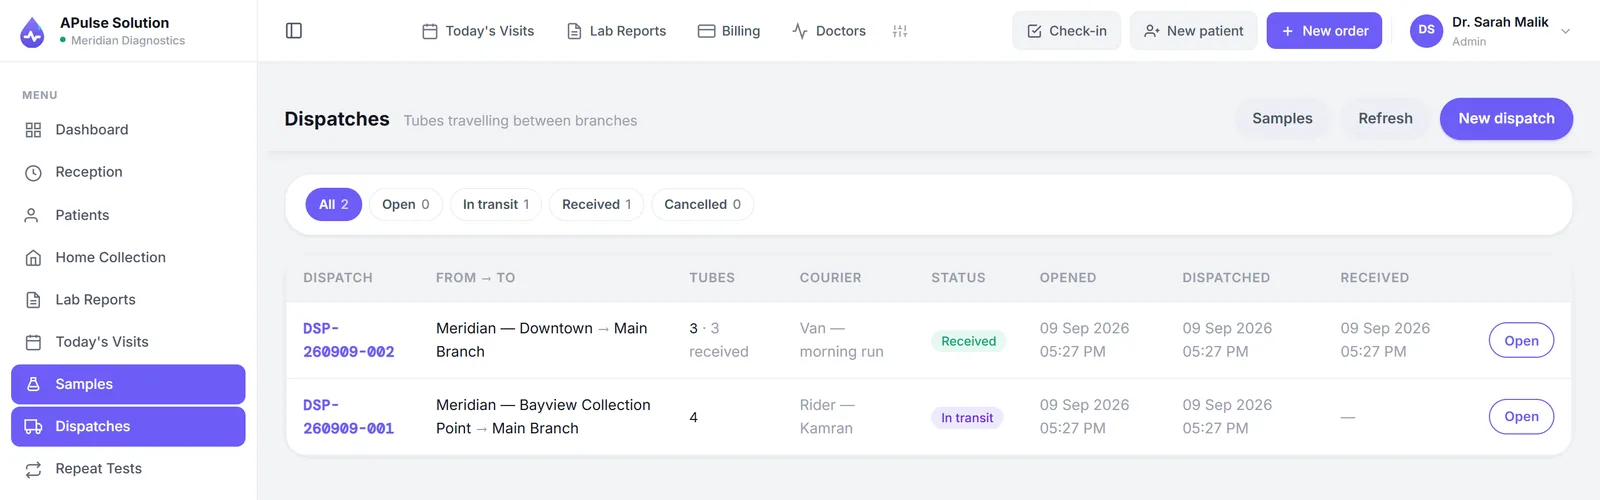Click the In transit status badge
This screenshot has height=500, width=1600.
[967, 418]
